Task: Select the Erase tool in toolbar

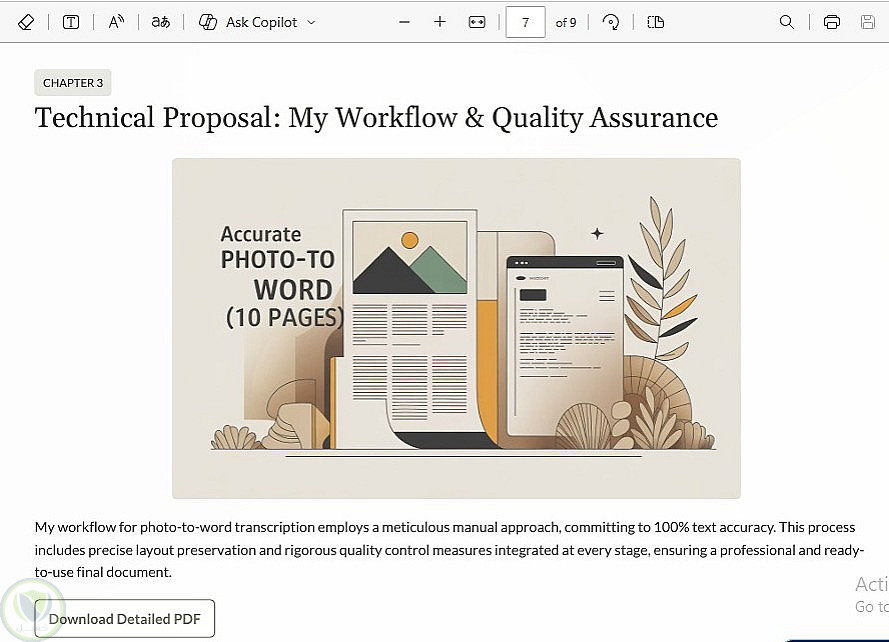Action: click(x=26, y=22)
